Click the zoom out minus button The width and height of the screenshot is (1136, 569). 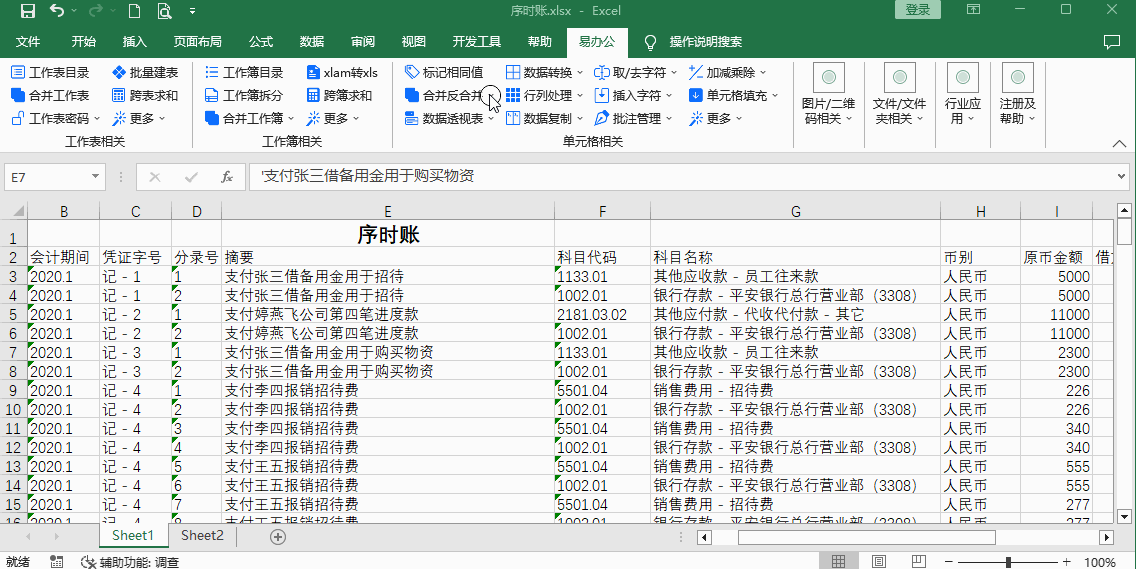coord(950,562)
